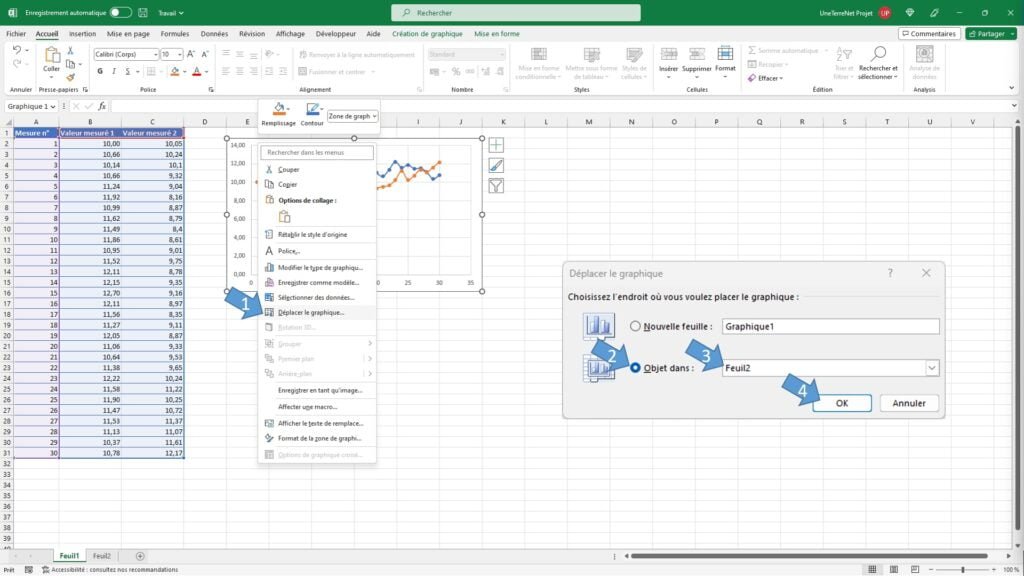Choose Déplacer le graphique in context menu
Image resolution: width=1024 pixels, height=576 pixels.
[x=311, y=312]
